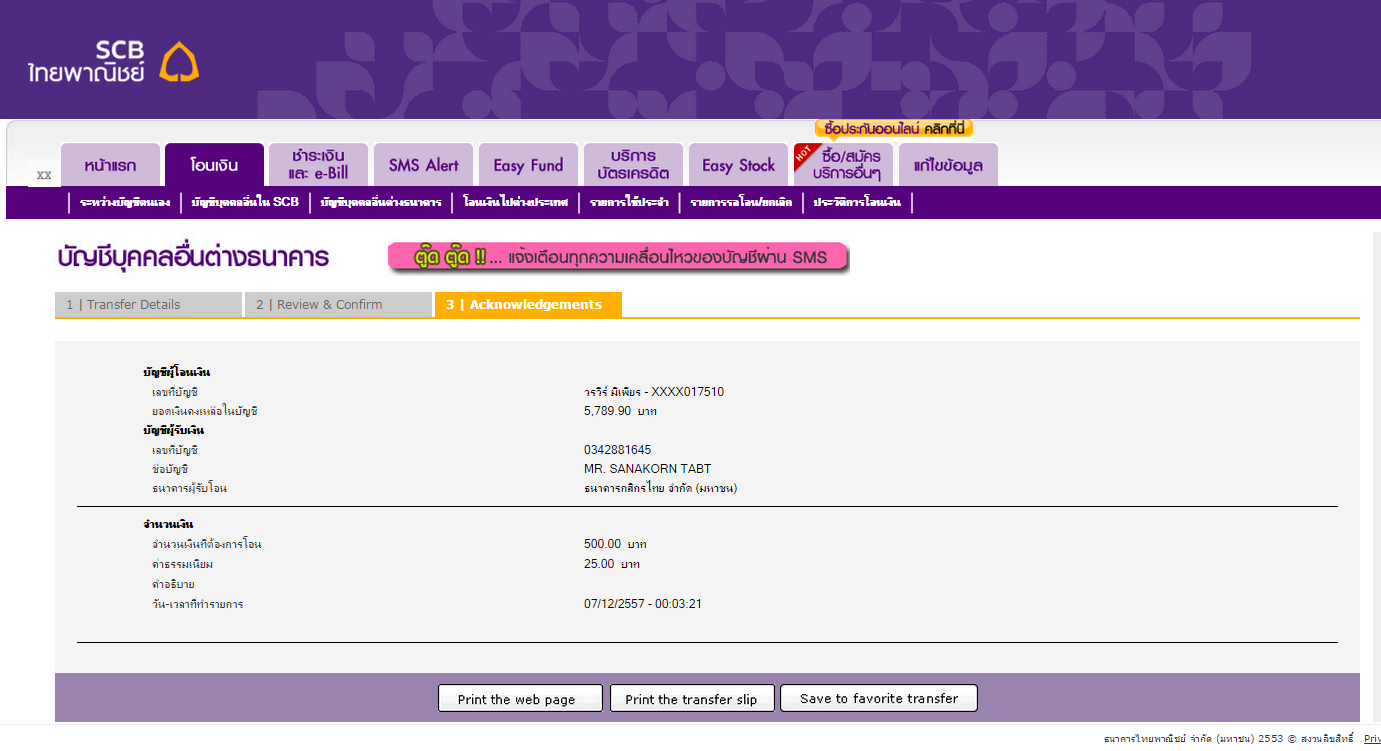Click the SMS account alert promo banner
1381x751 pixels.
pyautogui.click(x=618, y=257)
